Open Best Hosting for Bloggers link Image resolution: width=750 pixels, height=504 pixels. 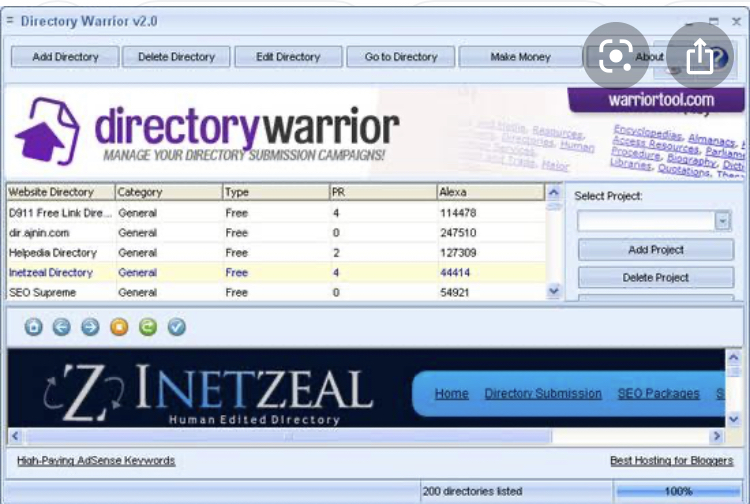pos(672,460)
